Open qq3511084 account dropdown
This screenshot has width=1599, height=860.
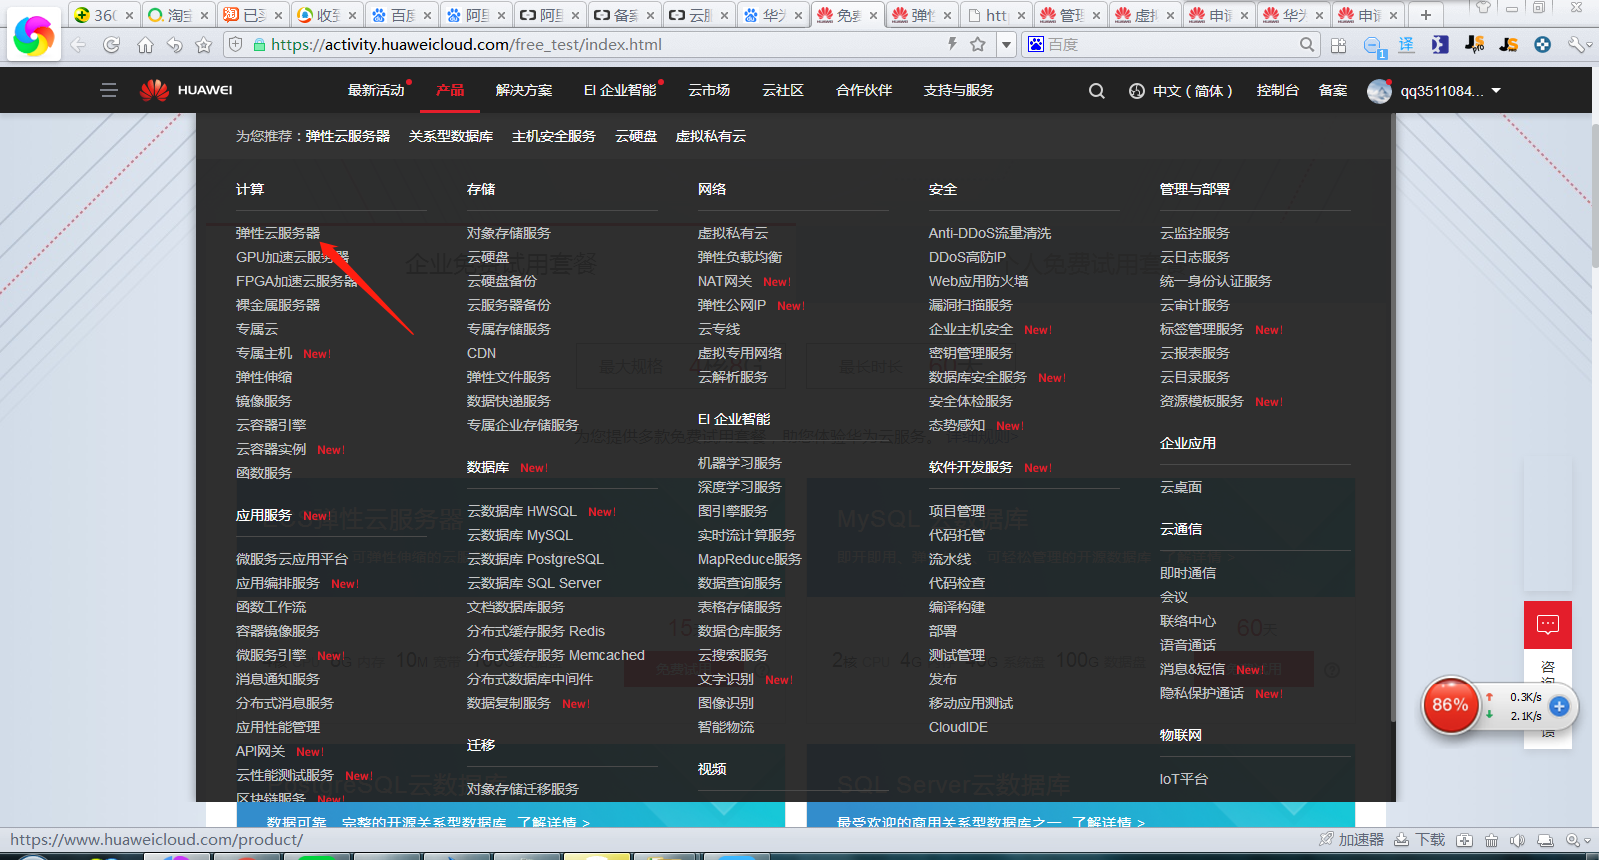click(x=1435, y=91)
